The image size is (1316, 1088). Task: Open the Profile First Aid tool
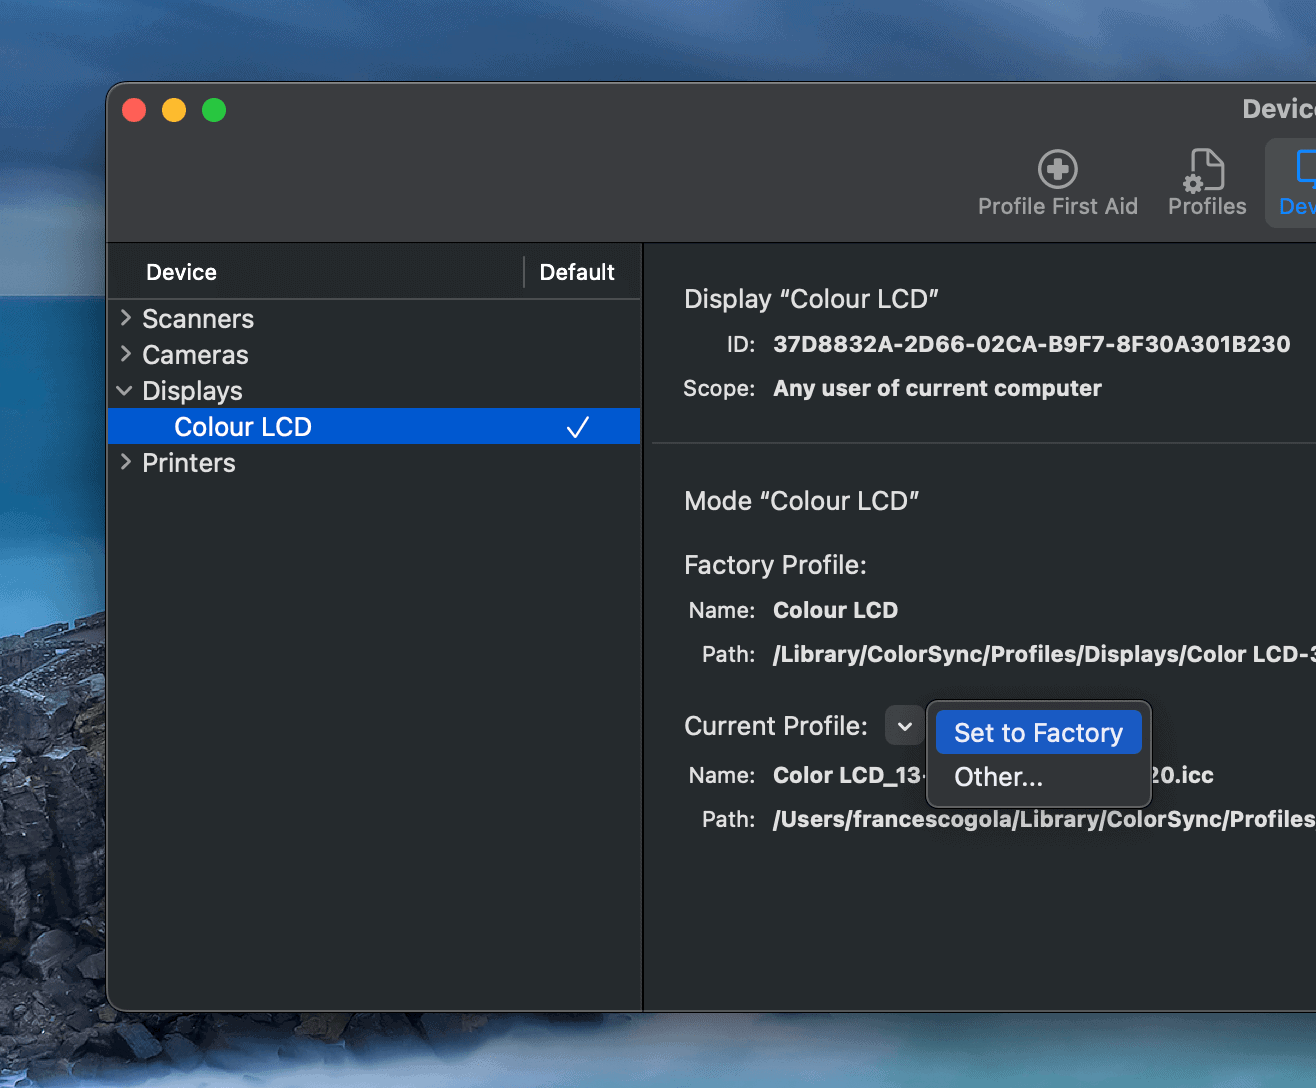click(1057, 183)
